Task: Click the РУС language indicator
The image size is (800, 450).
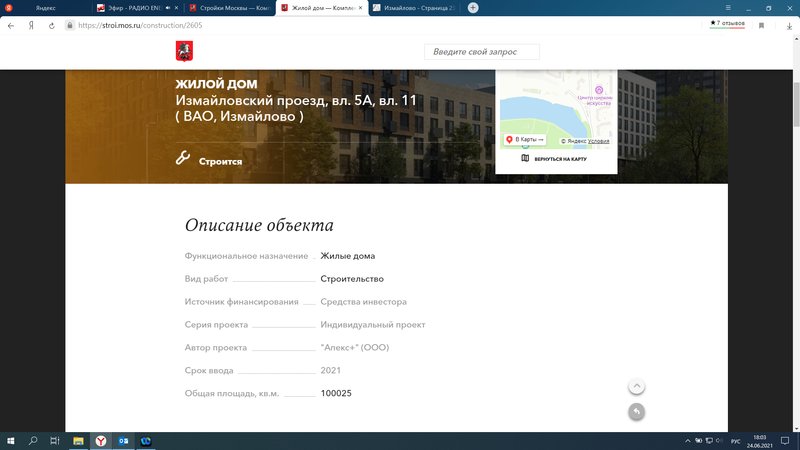Action: click(736, 441)
